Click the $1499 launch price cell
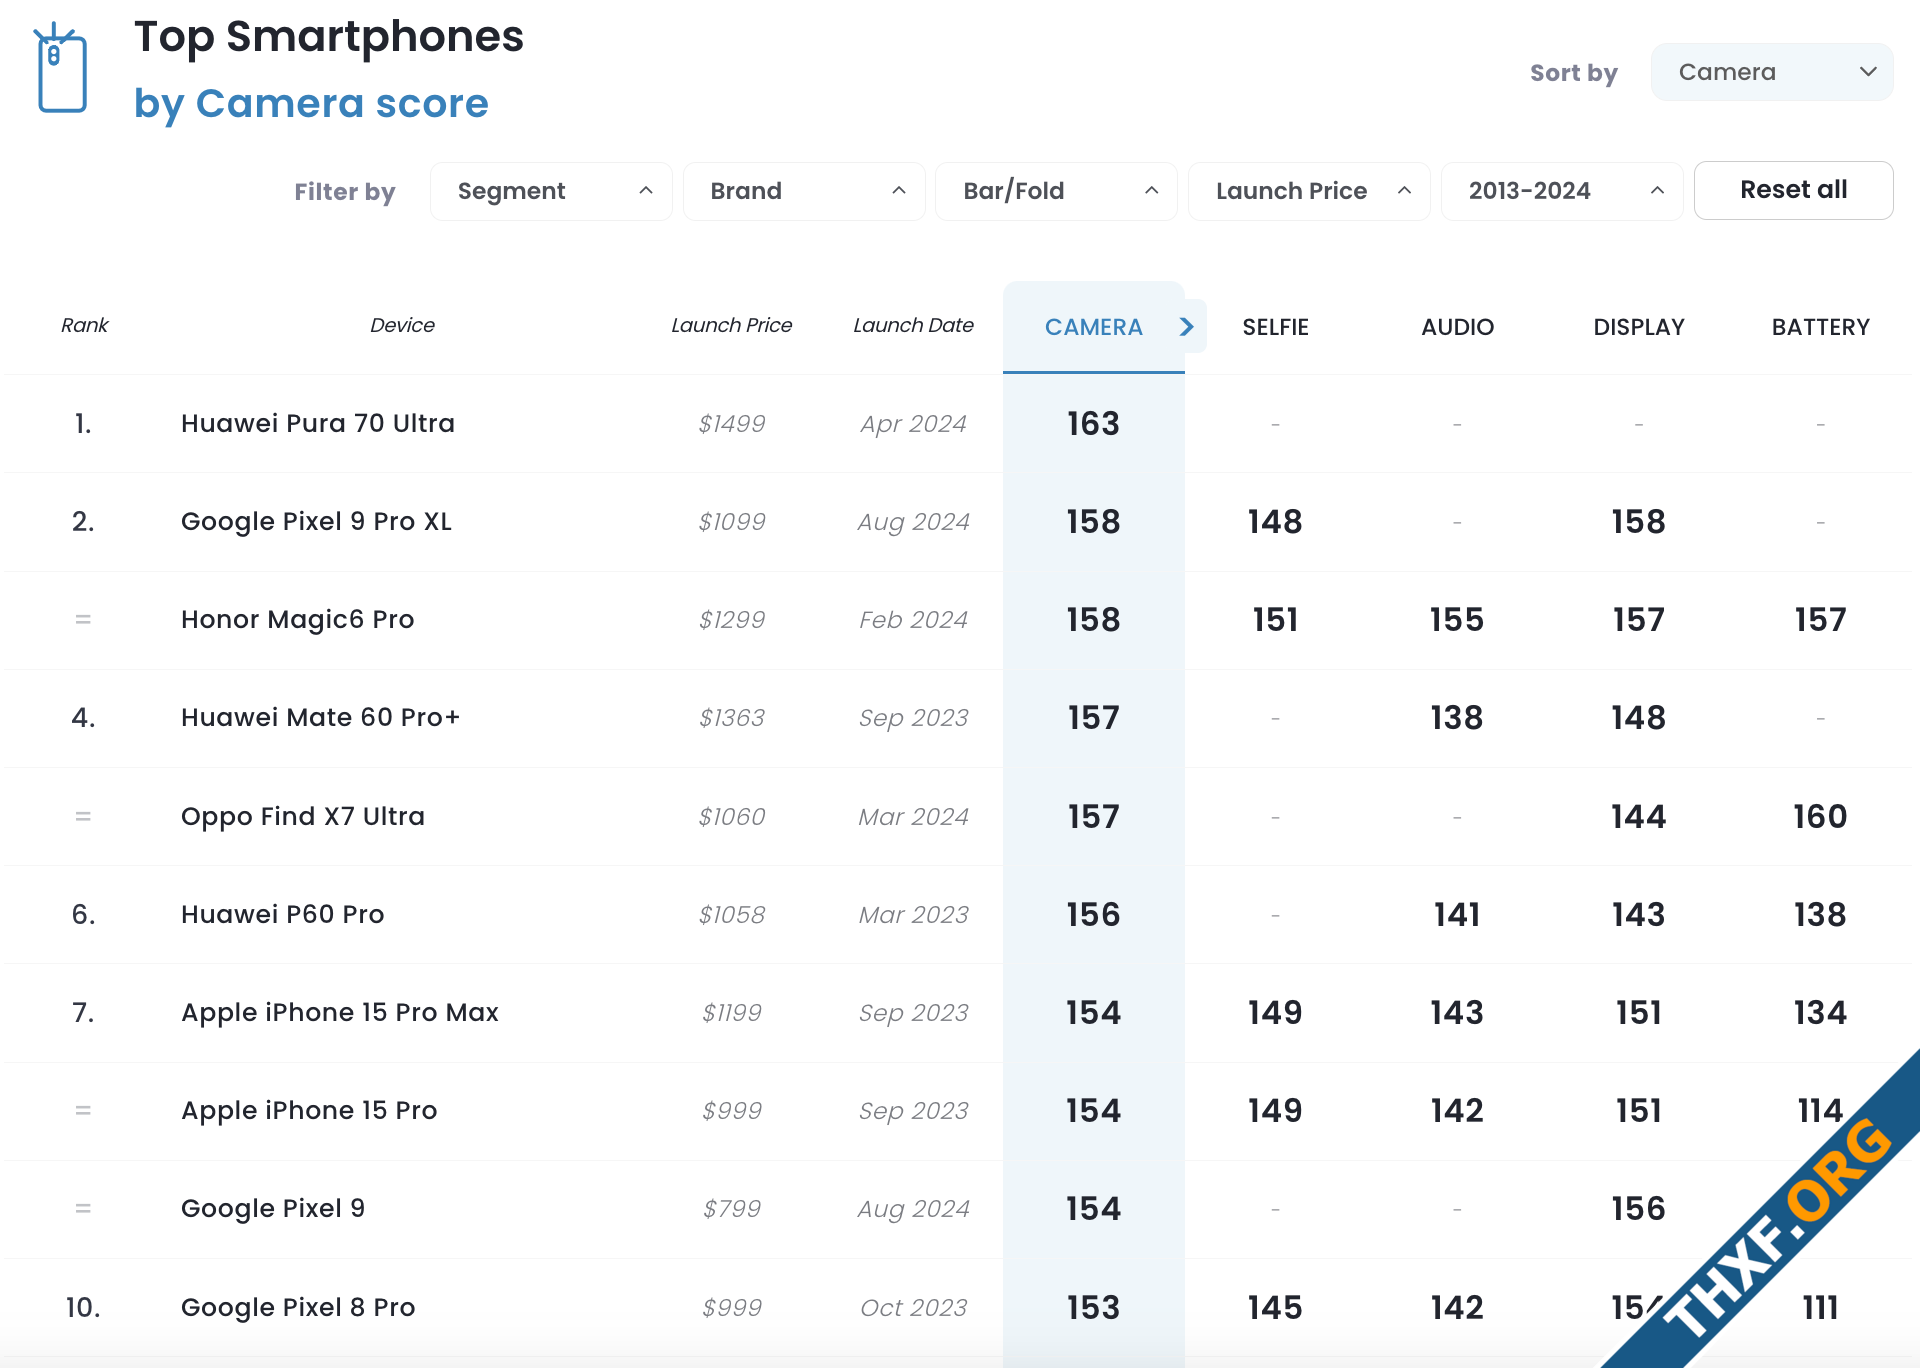The image size is (1920, 1368). click(x=731, y=423)
